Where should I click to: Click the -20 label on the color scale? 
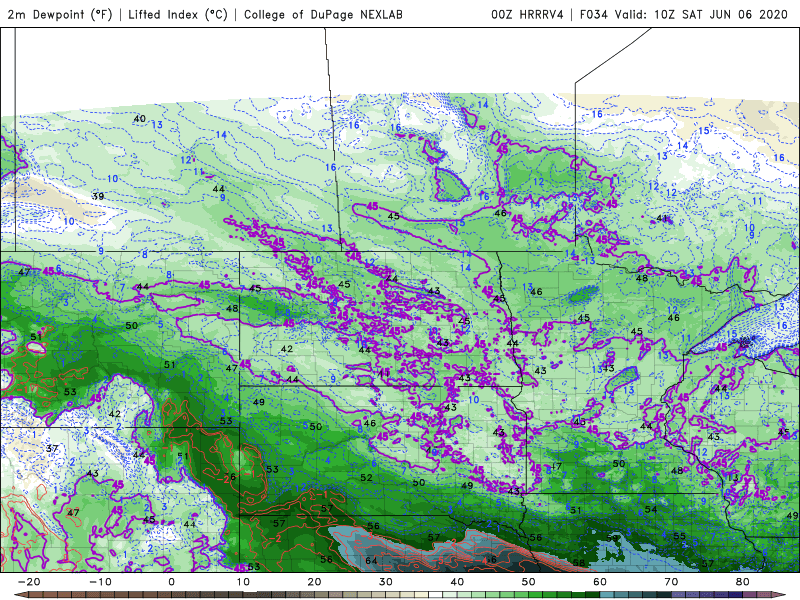coord(29,582)
